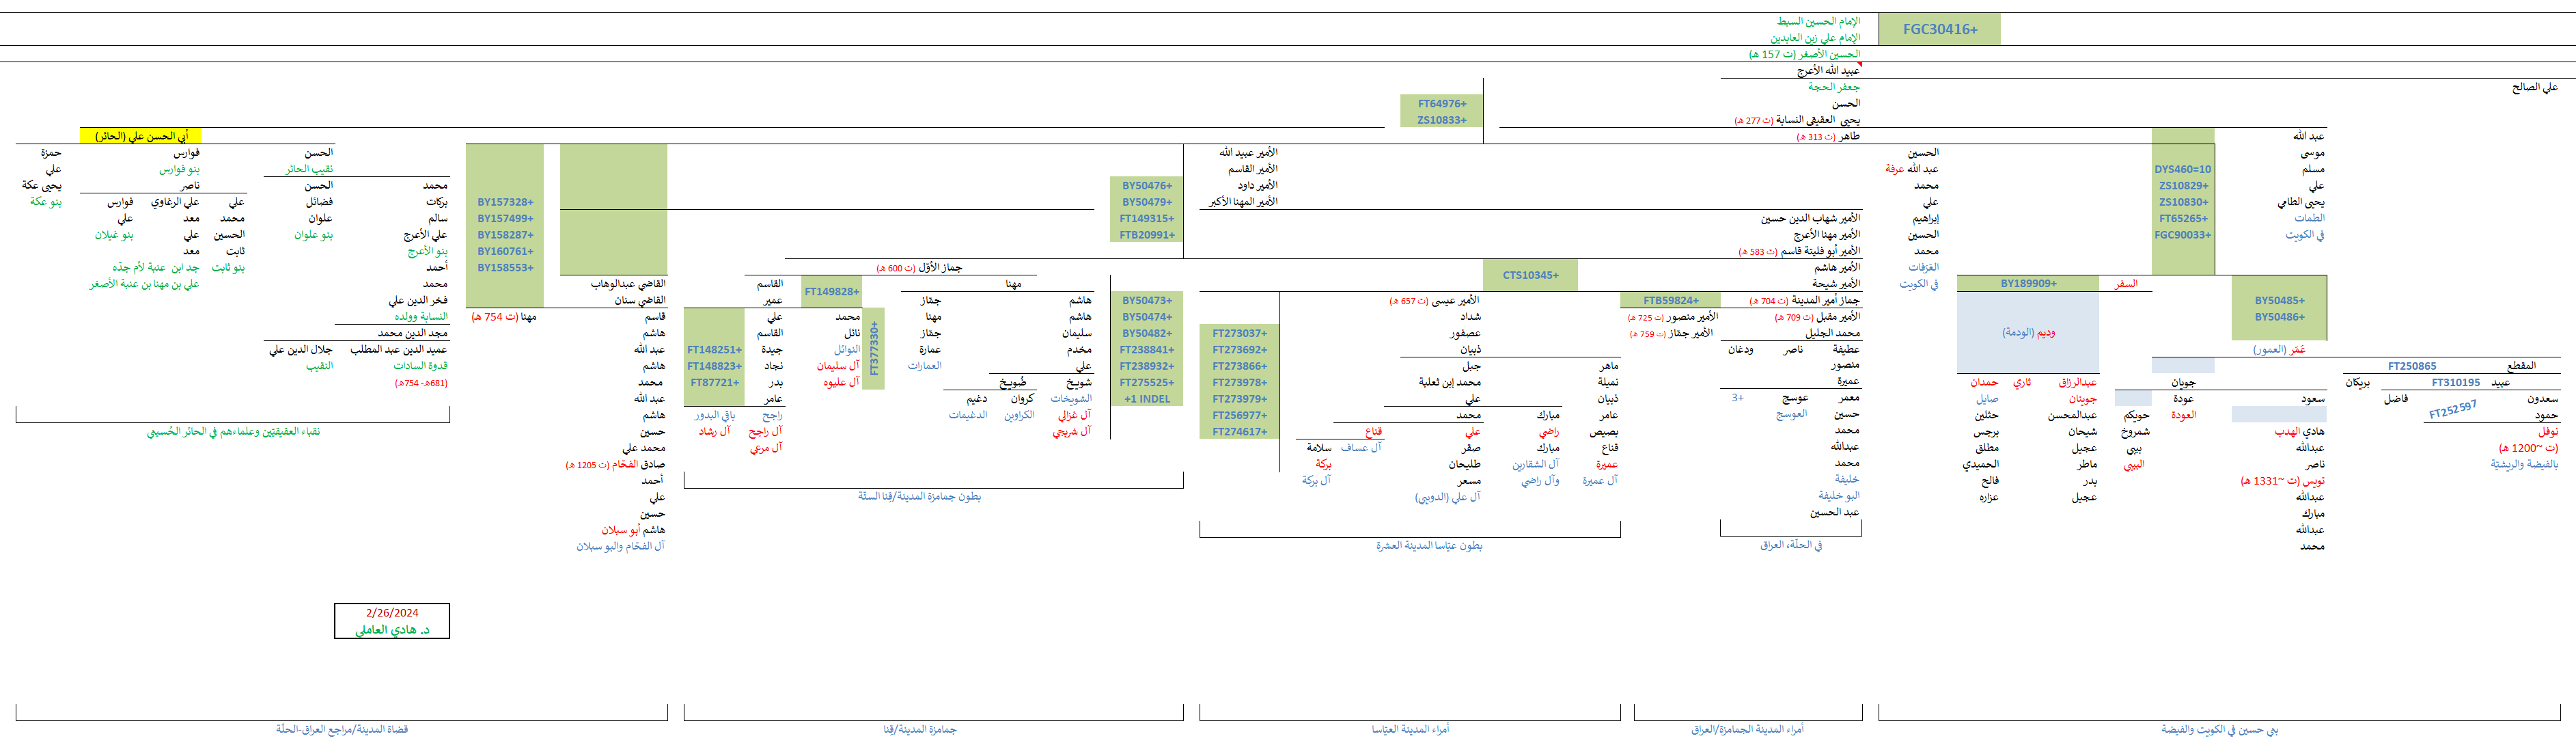Select the yellow highlighted header cell
The width and height of the screenshot is (2576, 745).
point(141,136)
